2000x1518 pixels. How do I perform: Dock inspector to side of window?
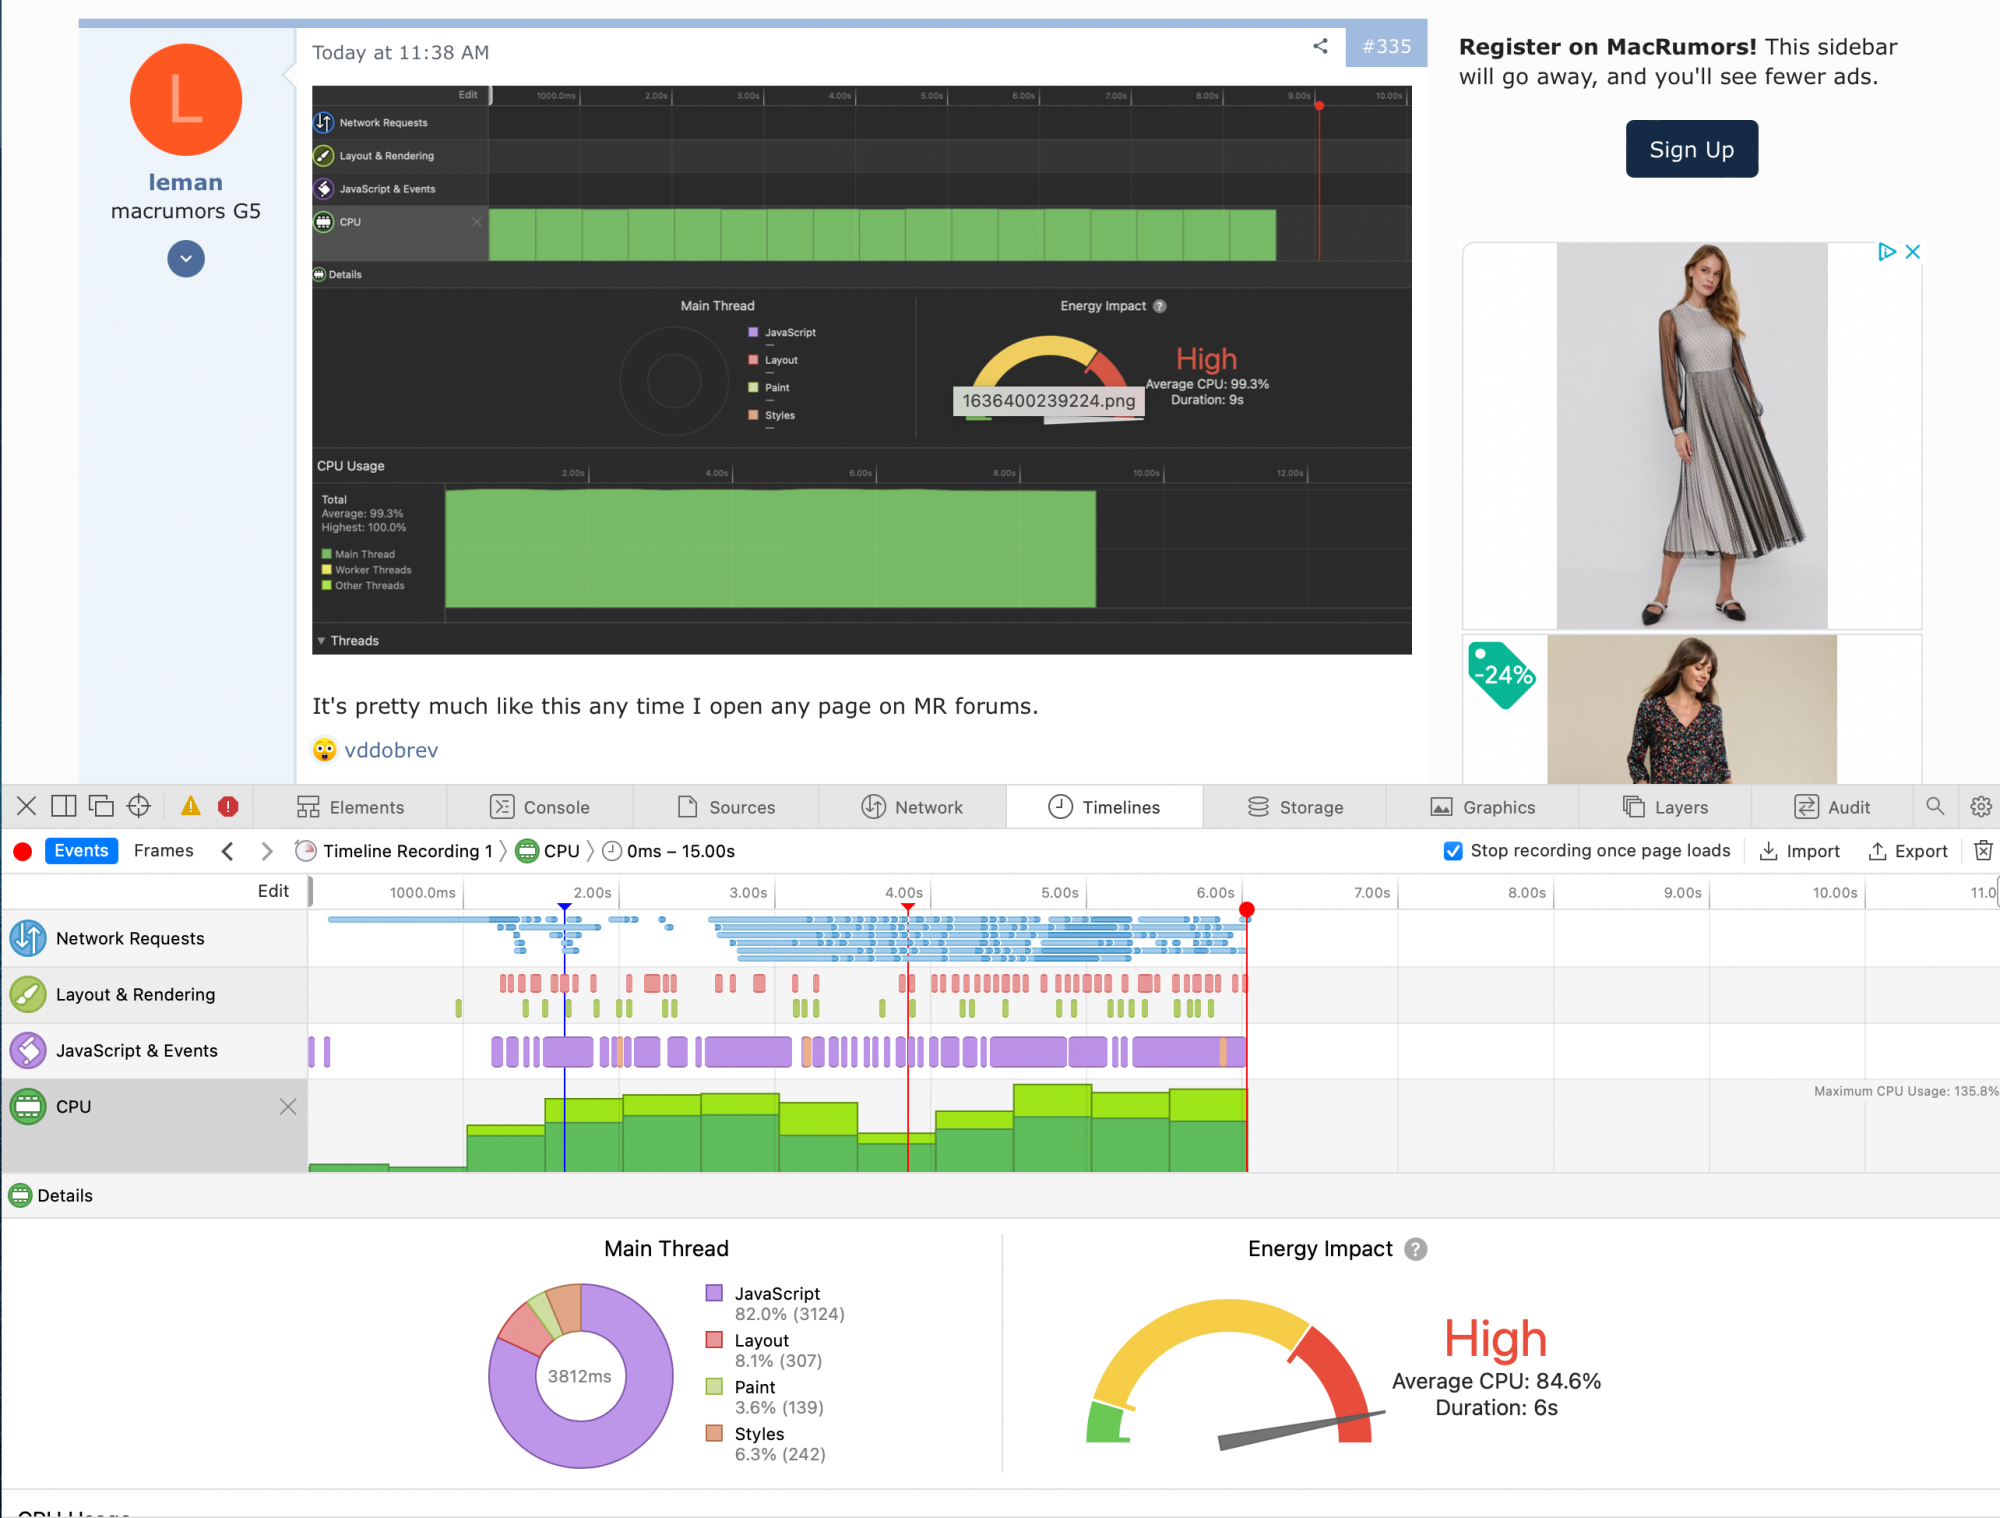click(64, 806)
